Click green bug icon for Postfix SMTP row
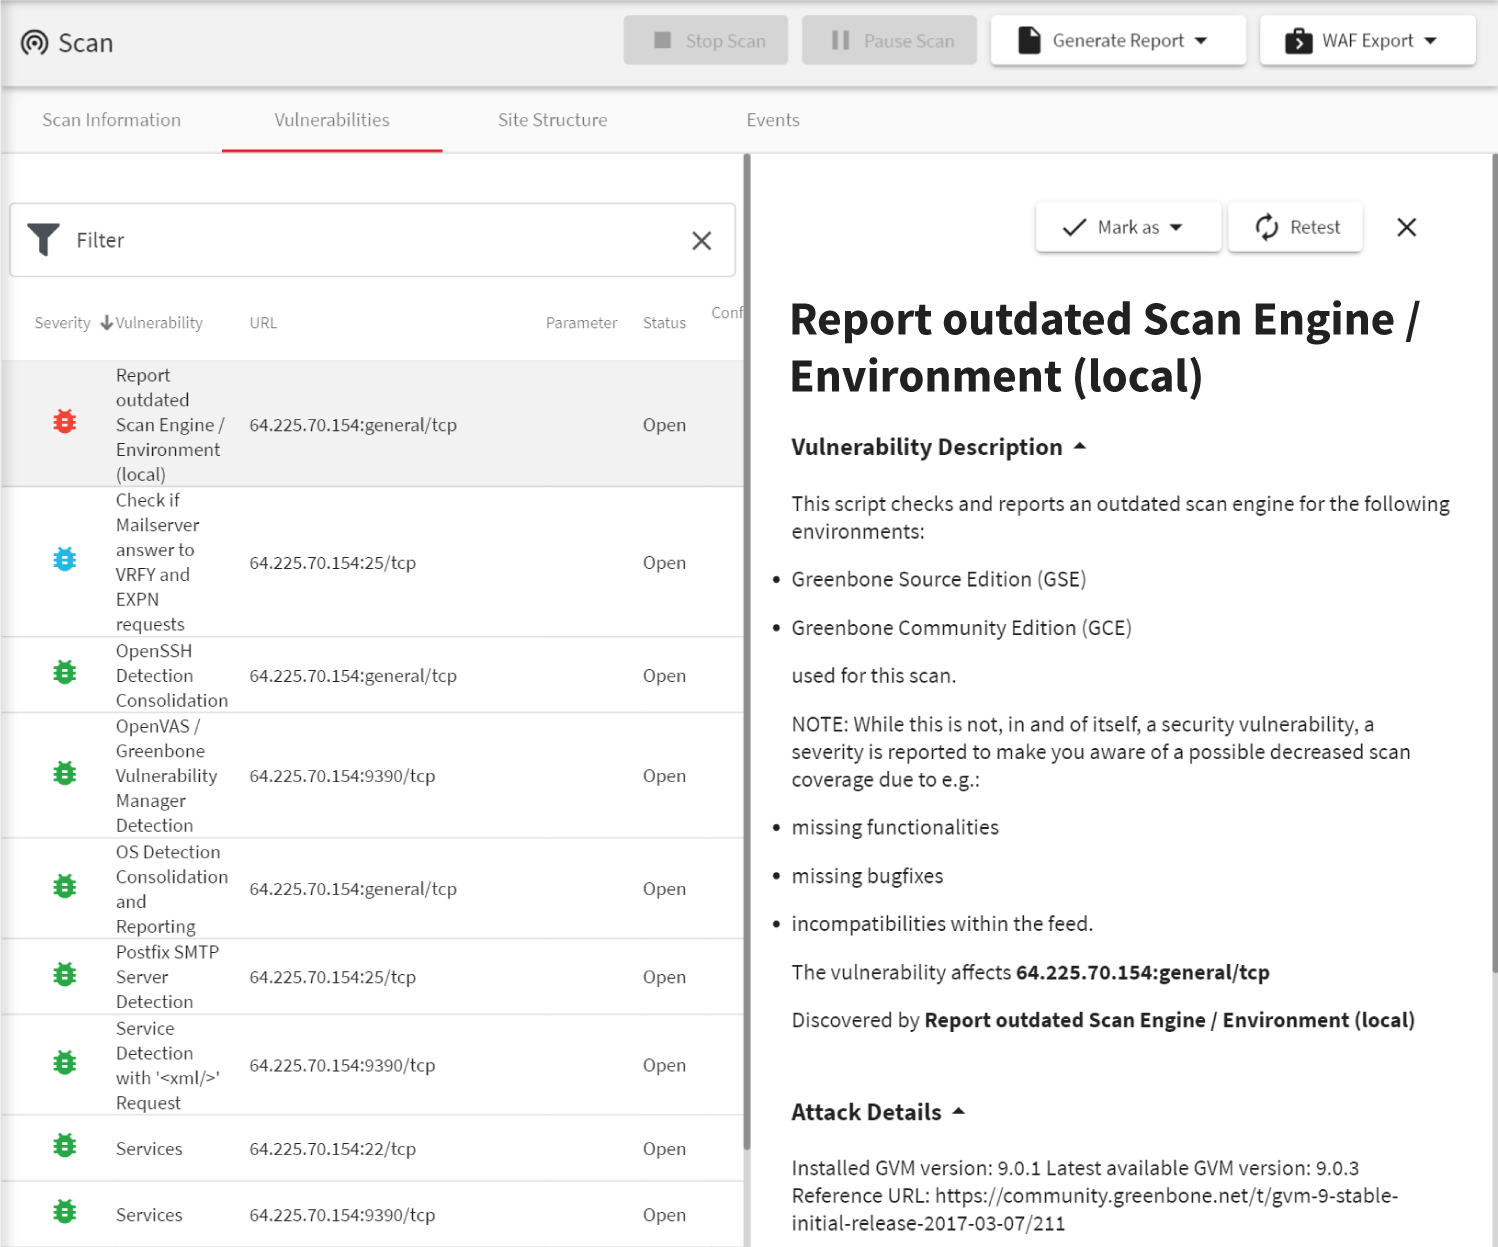1498x1247 pixels. (x=65, y=974)
